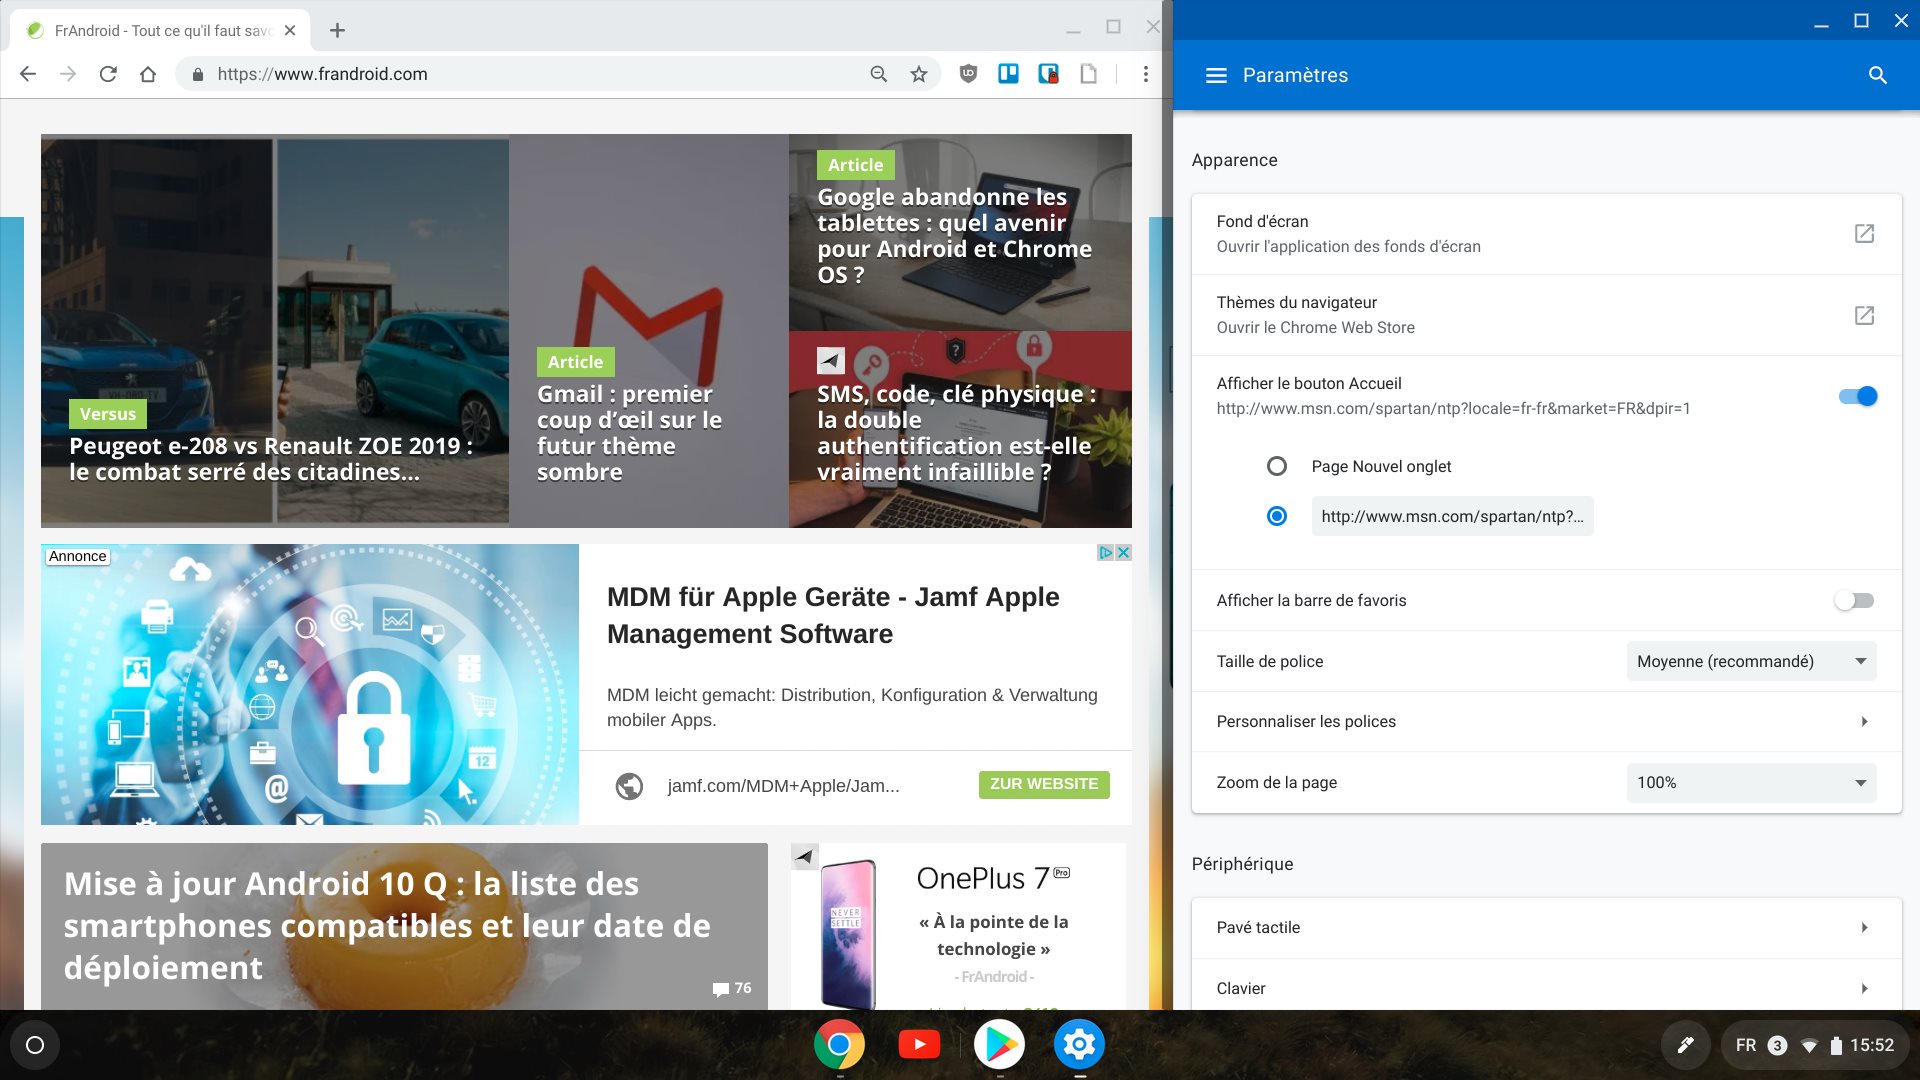
Task: Open status tray showing 15:52
Action: tap(1815, 1045)
